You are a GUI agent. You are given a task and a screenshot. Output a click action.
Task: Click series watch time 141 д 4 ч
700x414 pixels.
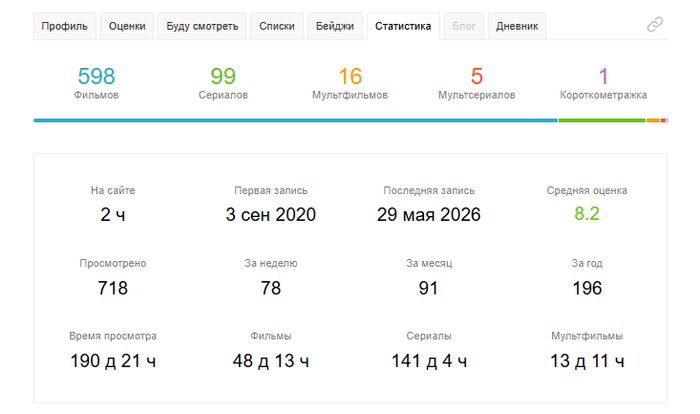pyautogui.click(x=429, y=361)
